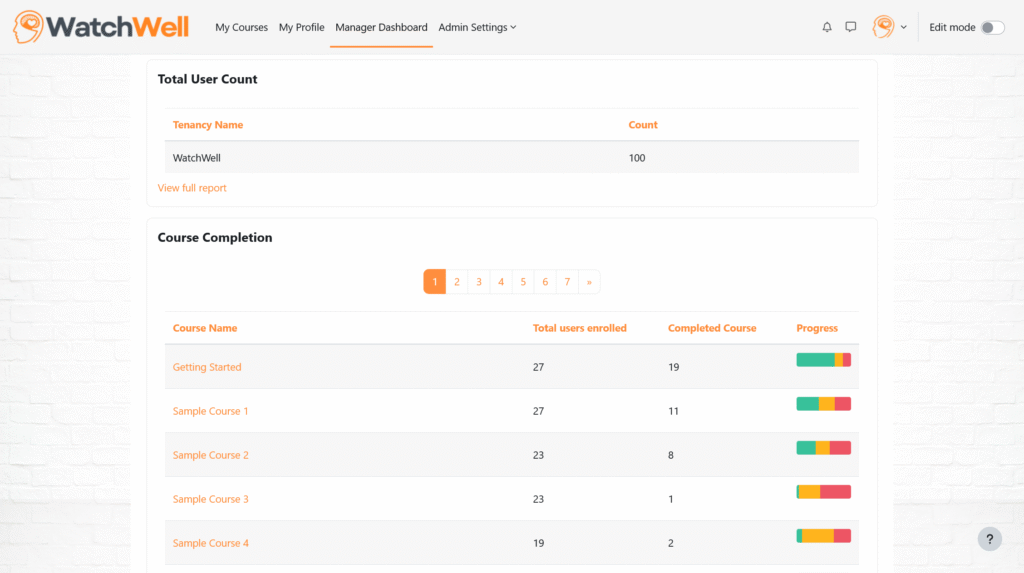This screenshot has width=1024, height=573.
Task: Open the Getting Started course link
Action: [207, 367]
